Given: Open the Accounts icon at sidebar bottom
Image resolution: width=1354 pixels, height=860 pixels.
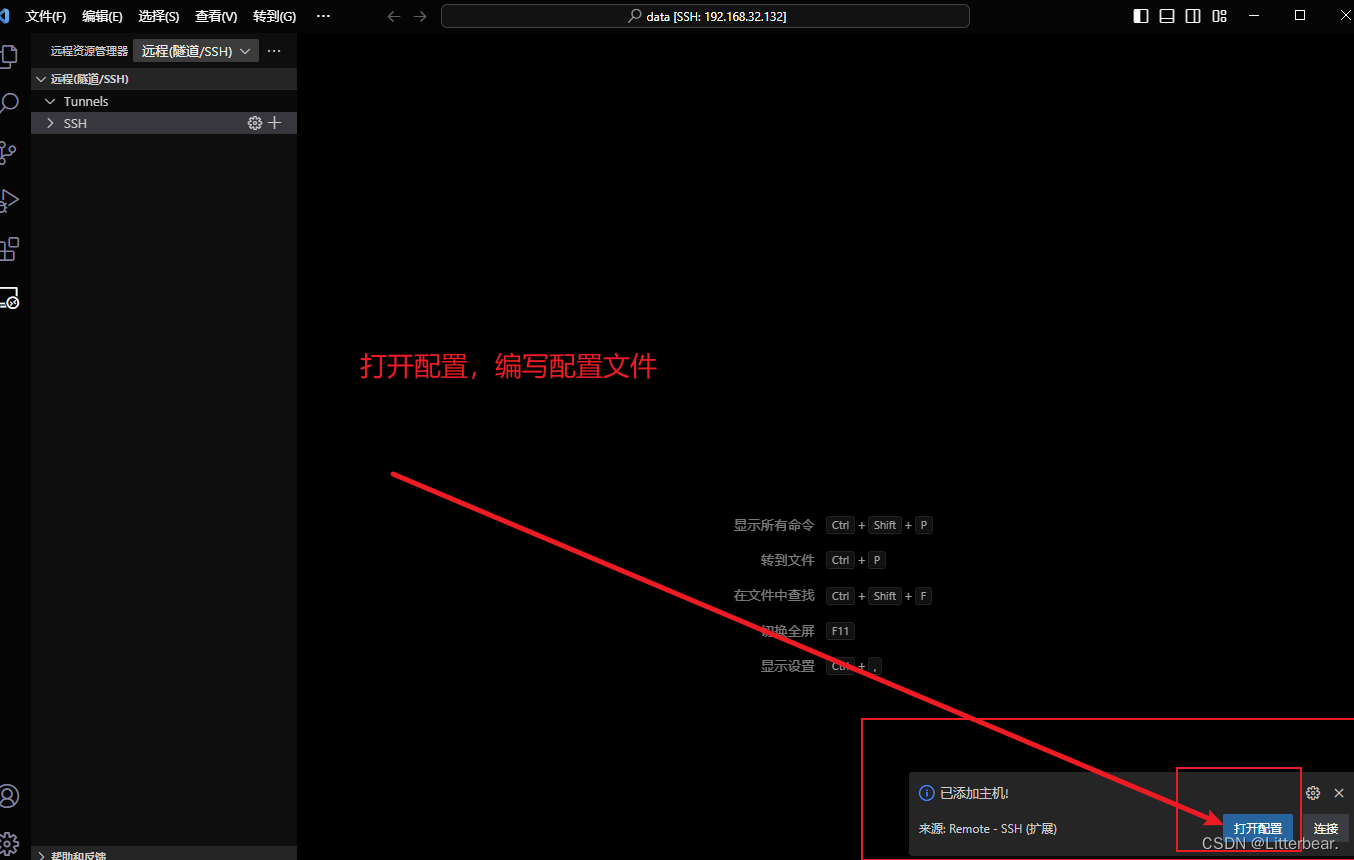Looking at the screenshot, I should [10, 796].
